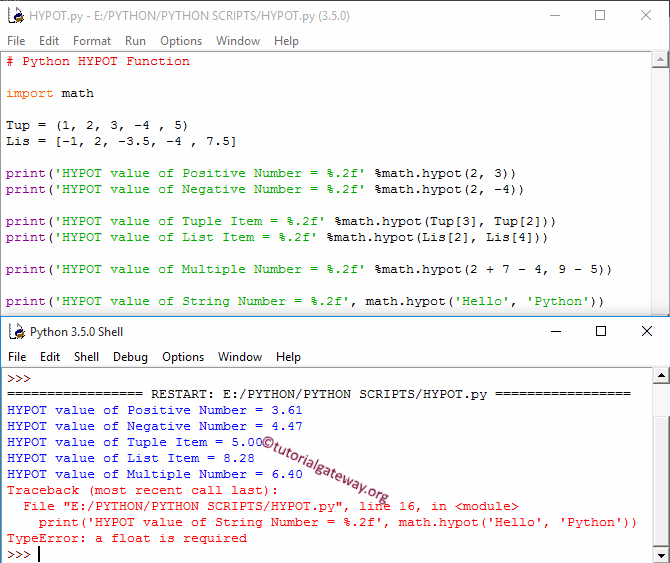Click the editor print line for Tuple Item
This screenshot has width=670, height=563.
tap(281, 221)
